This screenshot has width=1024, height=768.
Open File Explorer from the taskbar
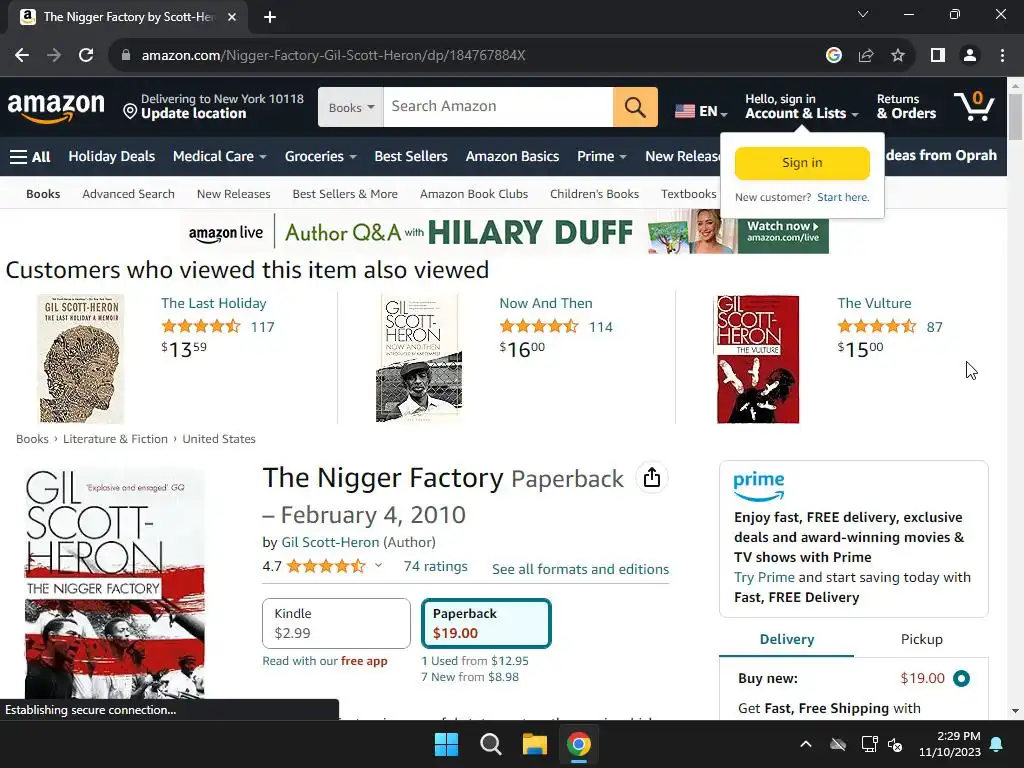pyautogui.click(x=534, y=744)
